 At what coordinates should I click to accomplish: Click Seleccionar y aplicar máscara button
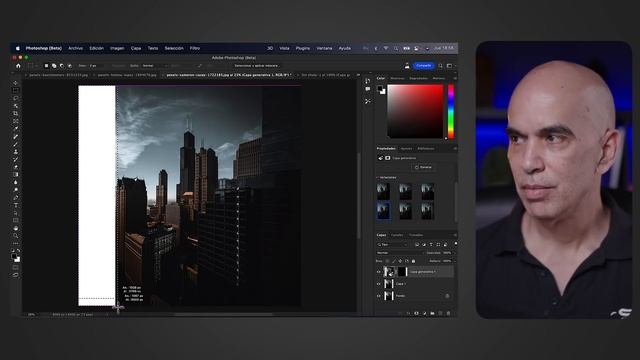click(256, 66)
